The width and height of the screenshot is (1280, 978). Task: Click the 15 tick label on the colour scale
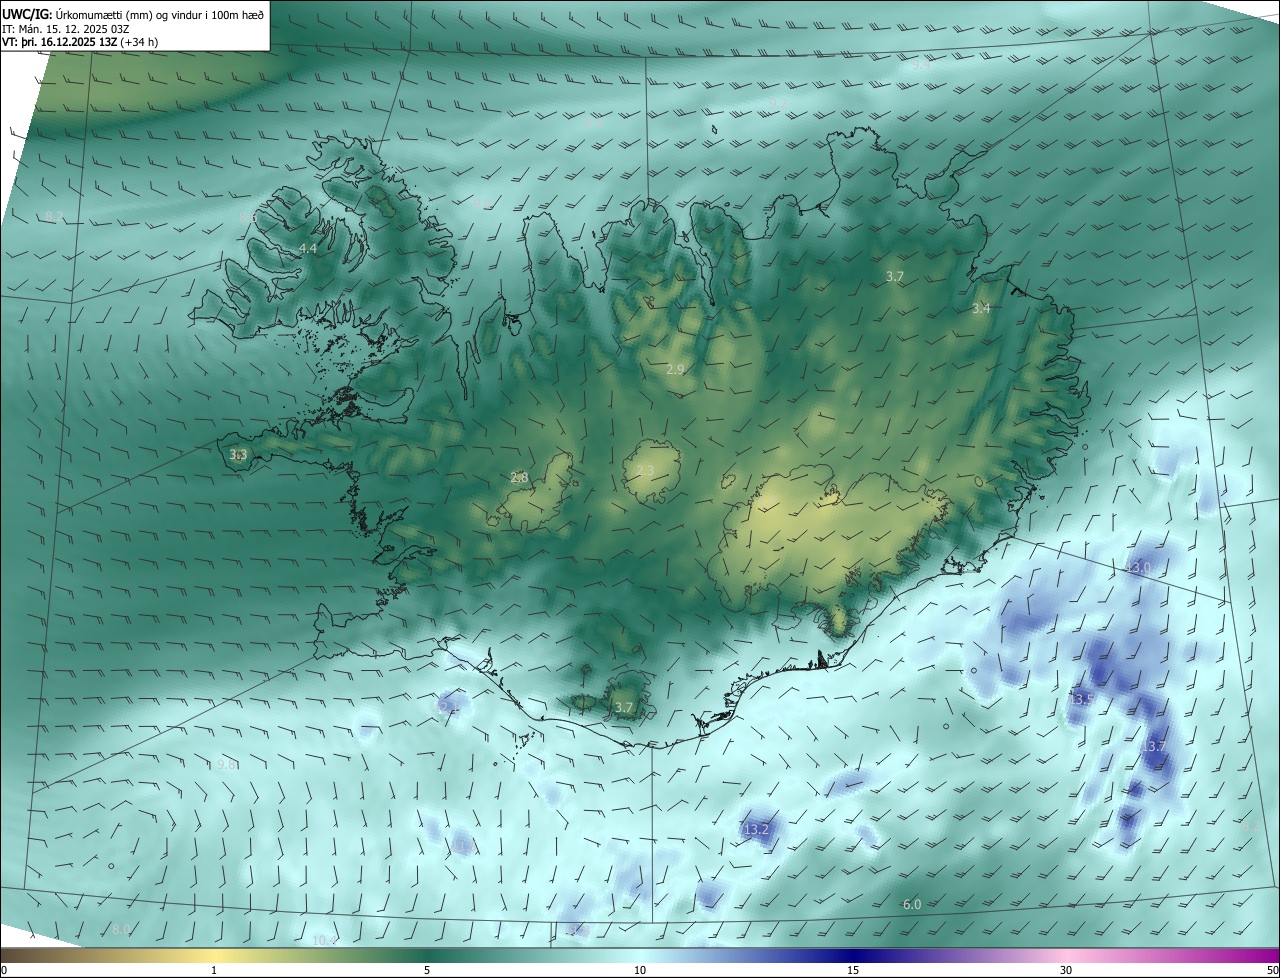(853, 970)
